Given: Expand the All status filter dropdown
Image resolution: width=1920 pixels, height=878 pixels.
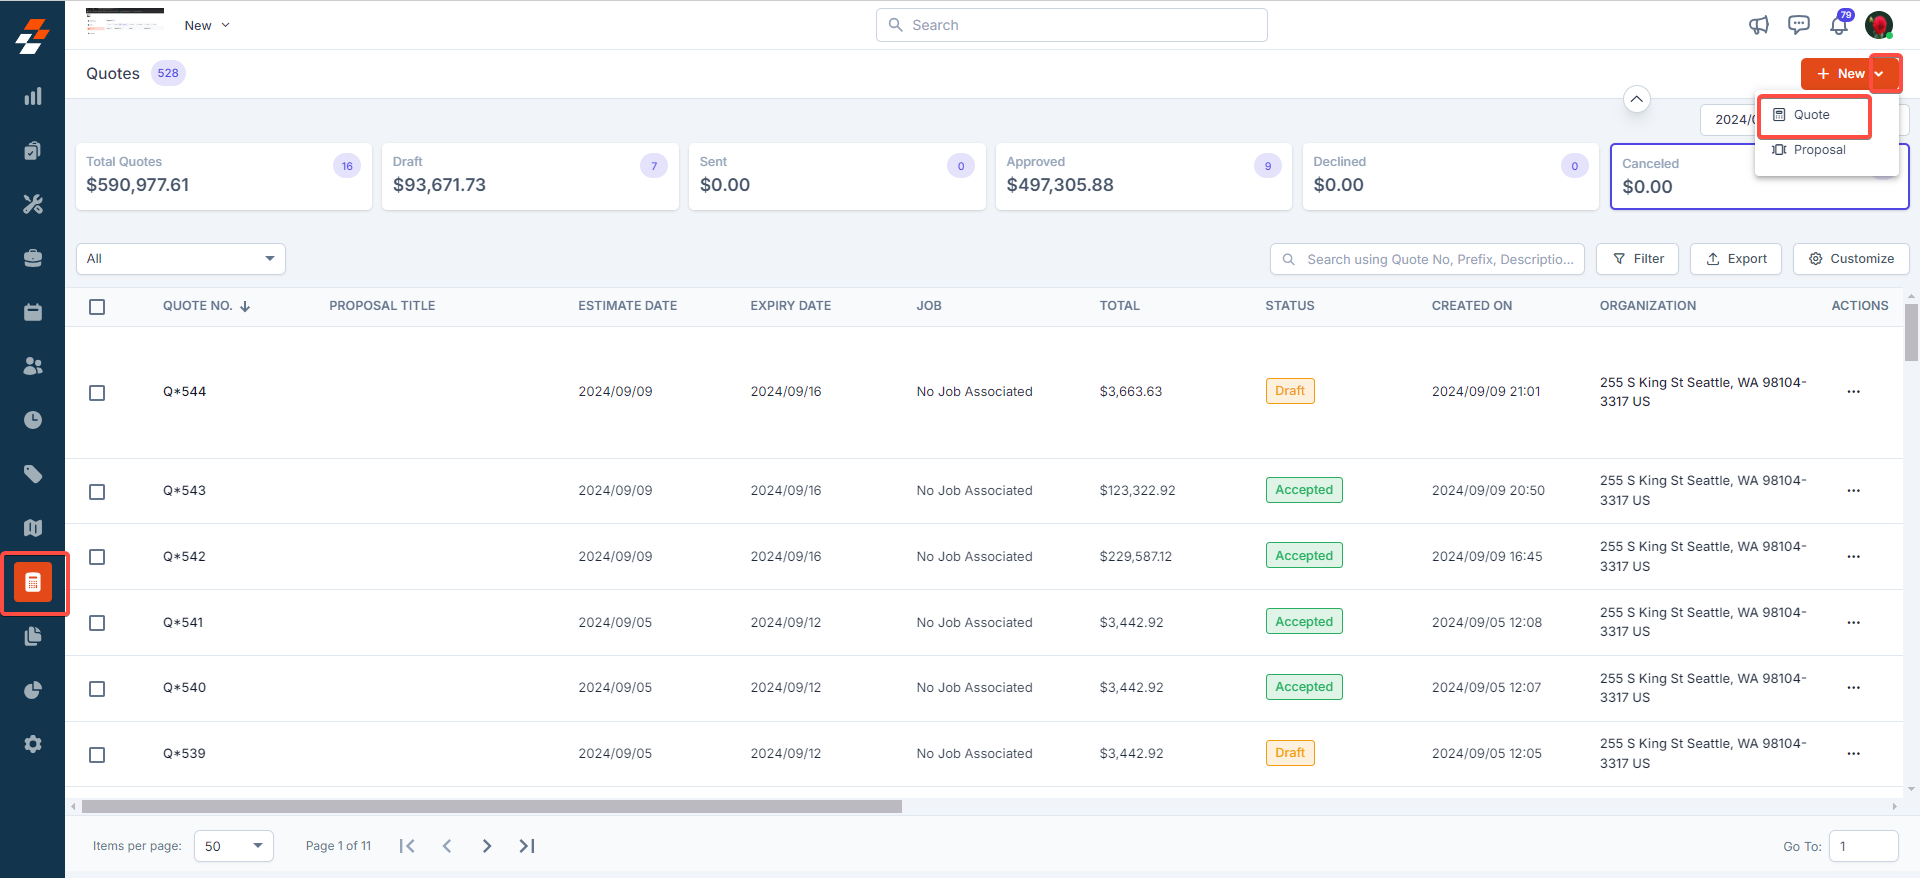Looking at the screenshot, I should tap(181, 259).
